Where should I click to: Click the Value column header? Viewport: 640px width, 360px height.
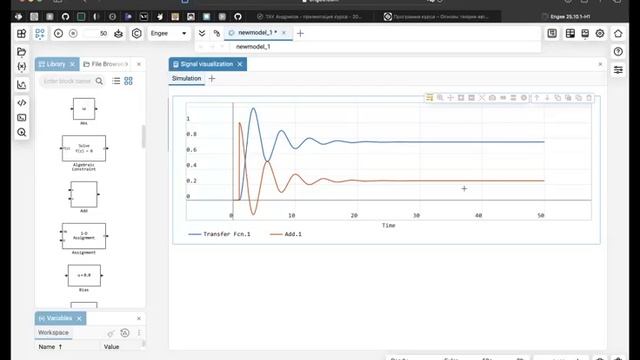tap(111, 347)
